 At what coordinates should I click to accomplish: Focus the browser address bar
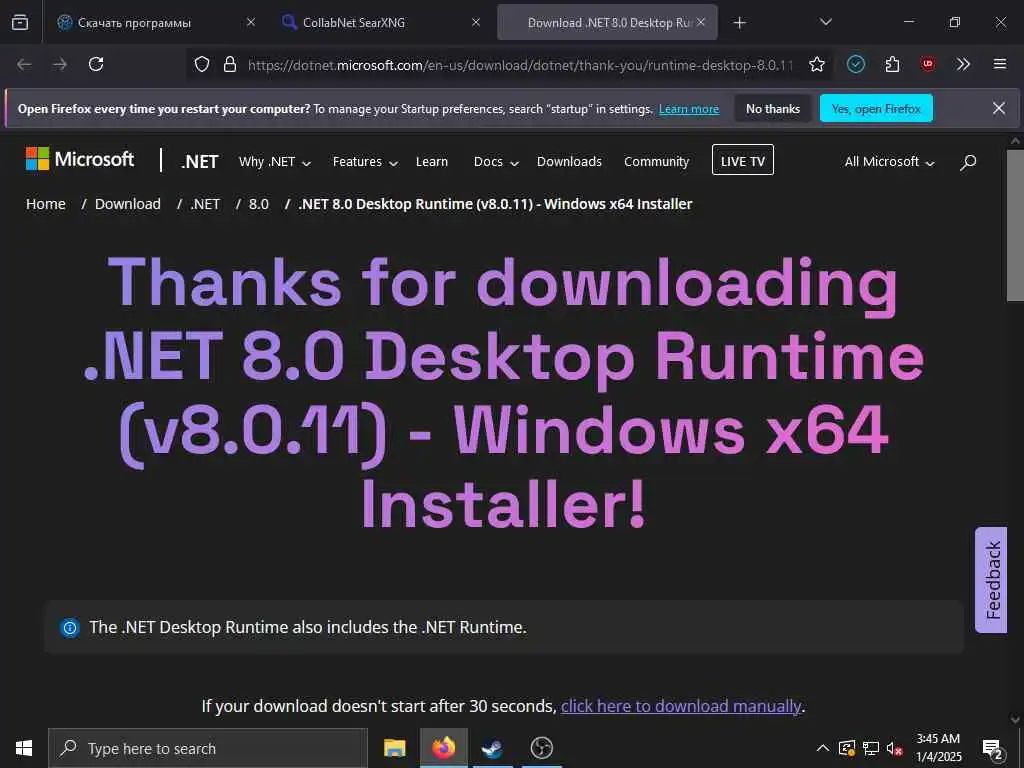(x=519, y=64)
